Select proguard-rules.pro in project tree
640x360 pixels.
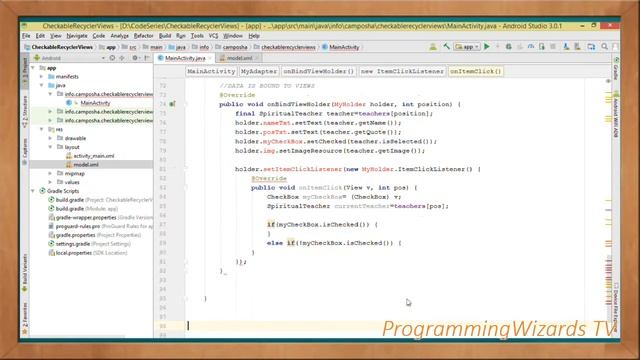(78, 226)
